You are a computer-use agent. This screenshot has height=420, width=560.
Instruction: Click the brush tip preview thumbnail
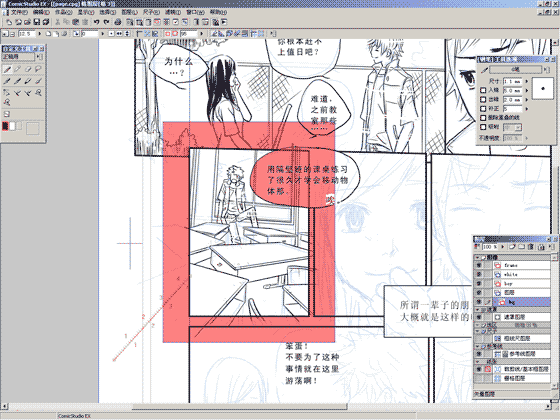coord(543,88)
